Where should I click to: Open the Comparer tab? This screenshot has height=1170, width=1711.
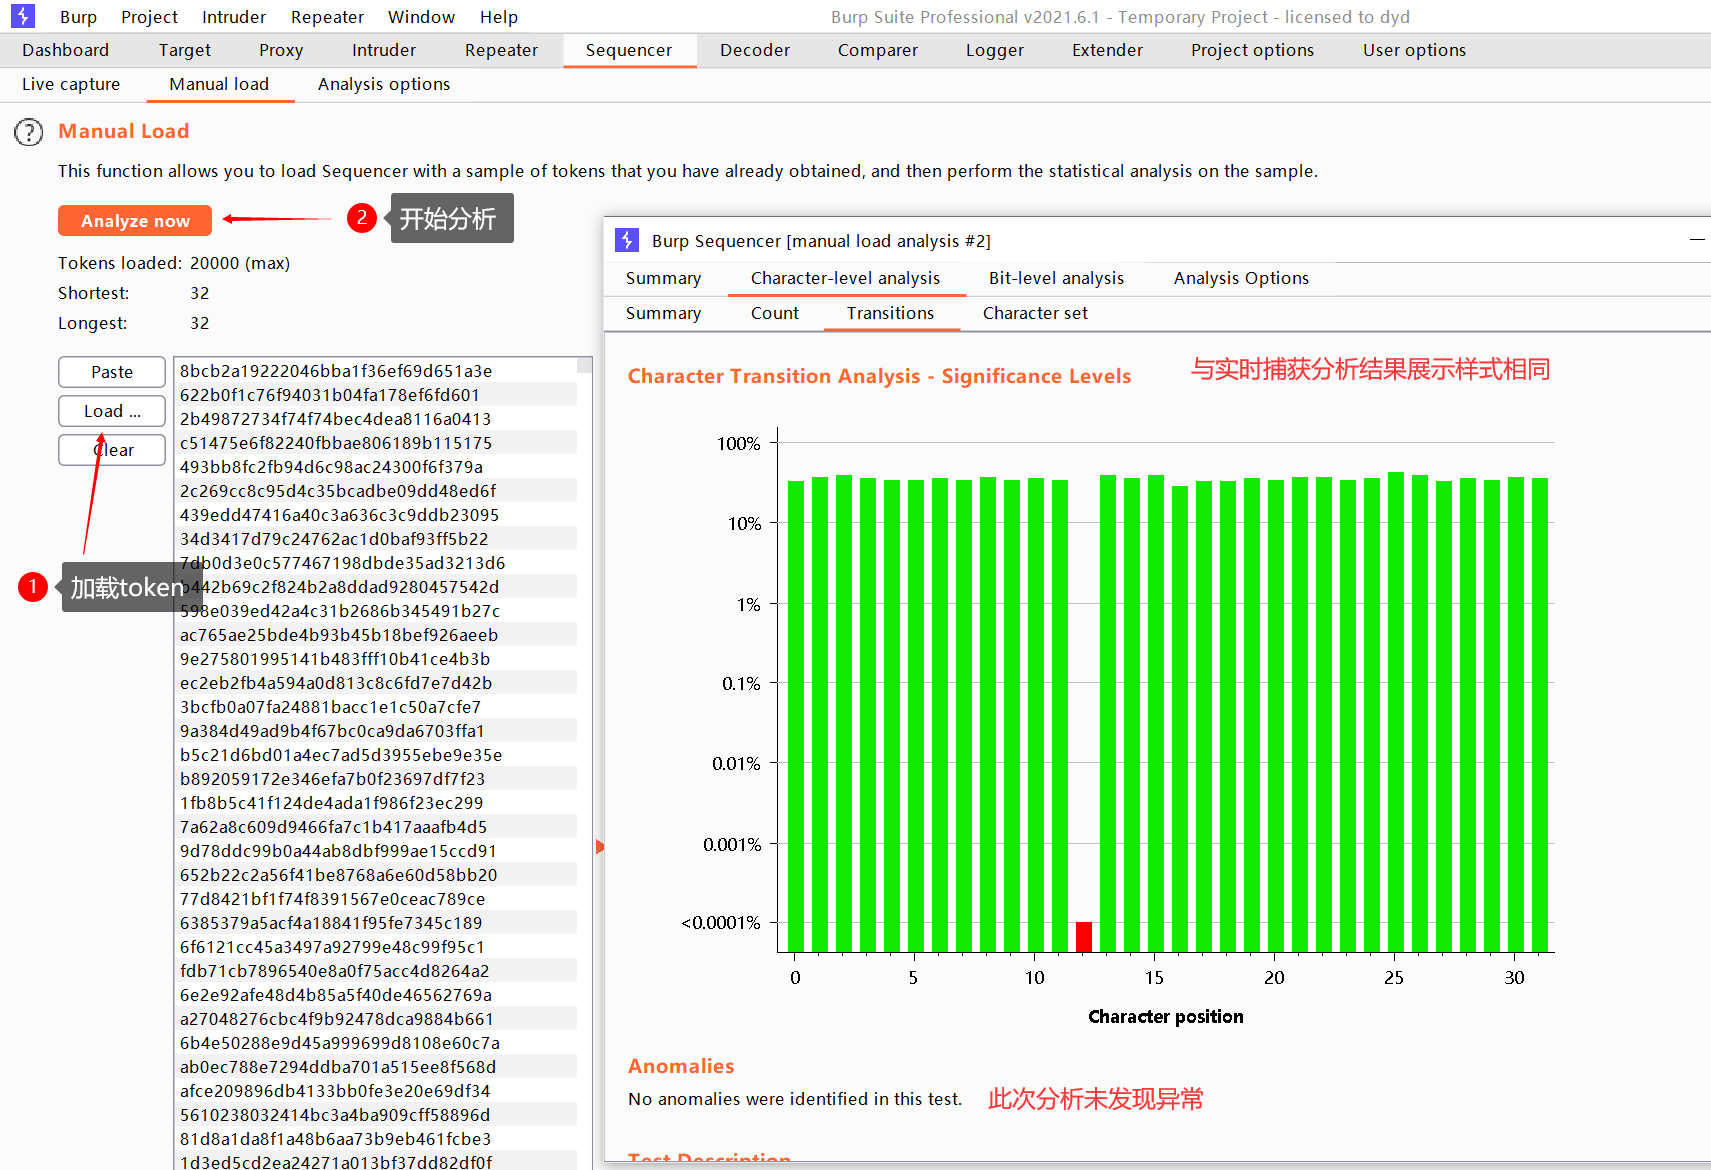point(877,50)
